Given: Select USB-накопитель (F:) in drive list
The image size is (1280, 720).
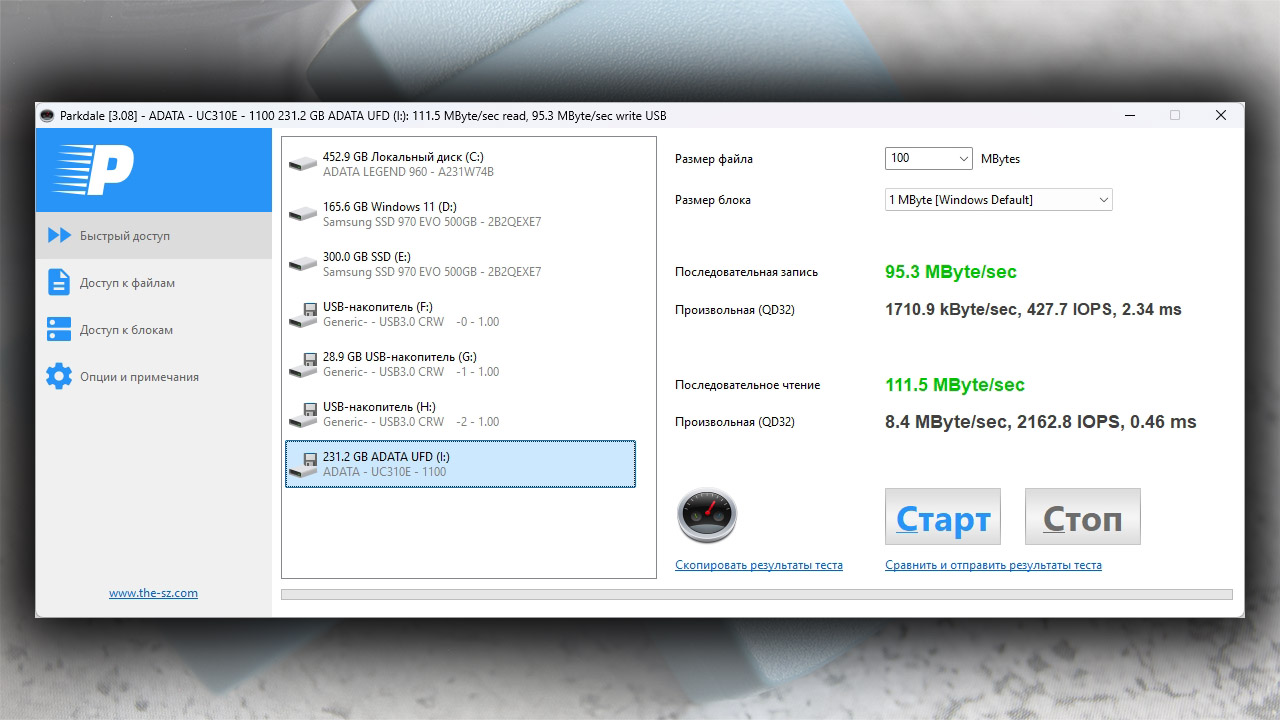Looking at the screenshot, I should [460, 314].
